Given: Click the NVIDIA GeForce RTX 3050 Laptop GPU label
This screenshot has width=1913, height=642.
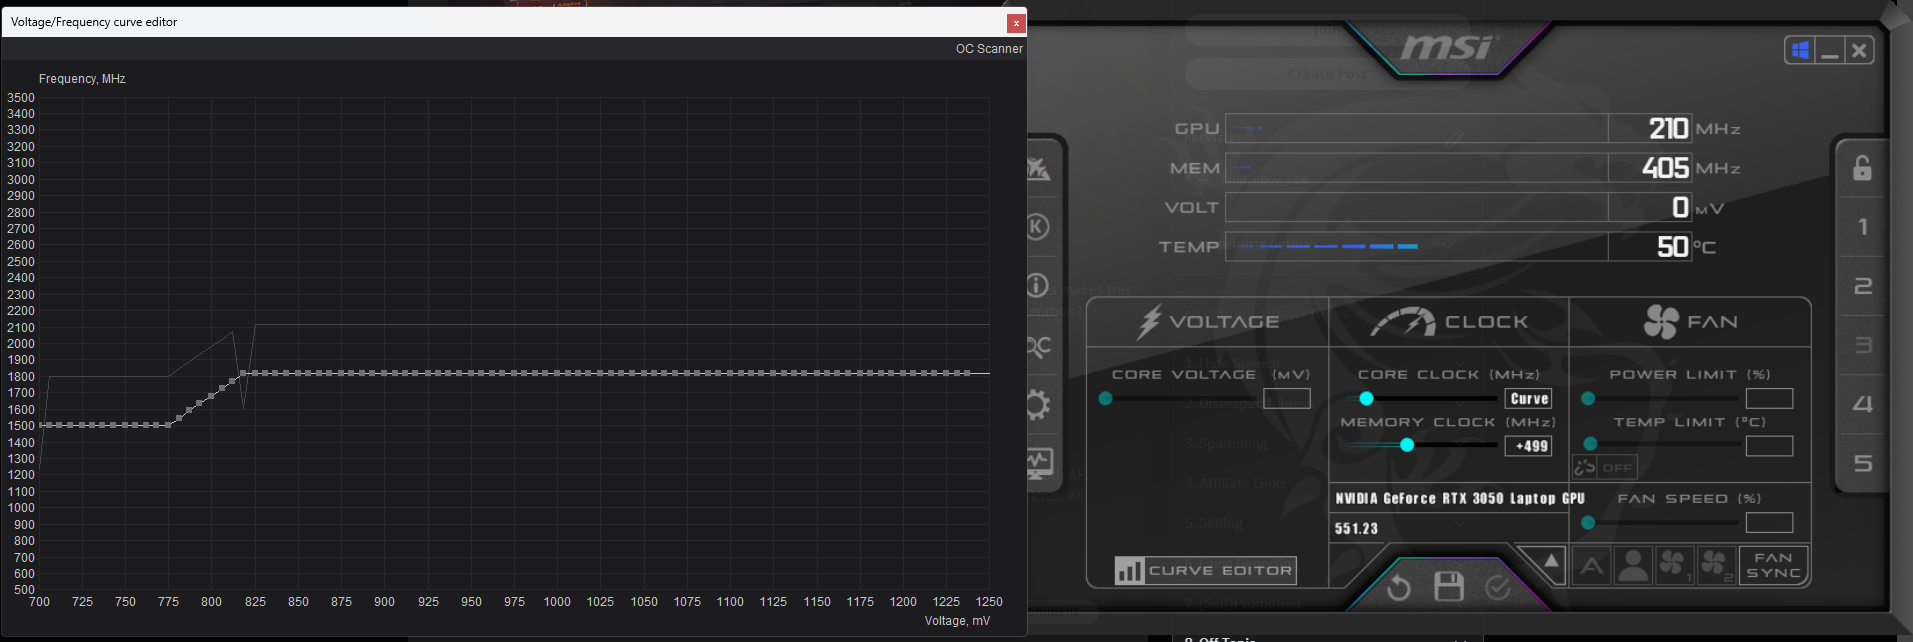Looking at the screenshot, I should click(1460, 498).
